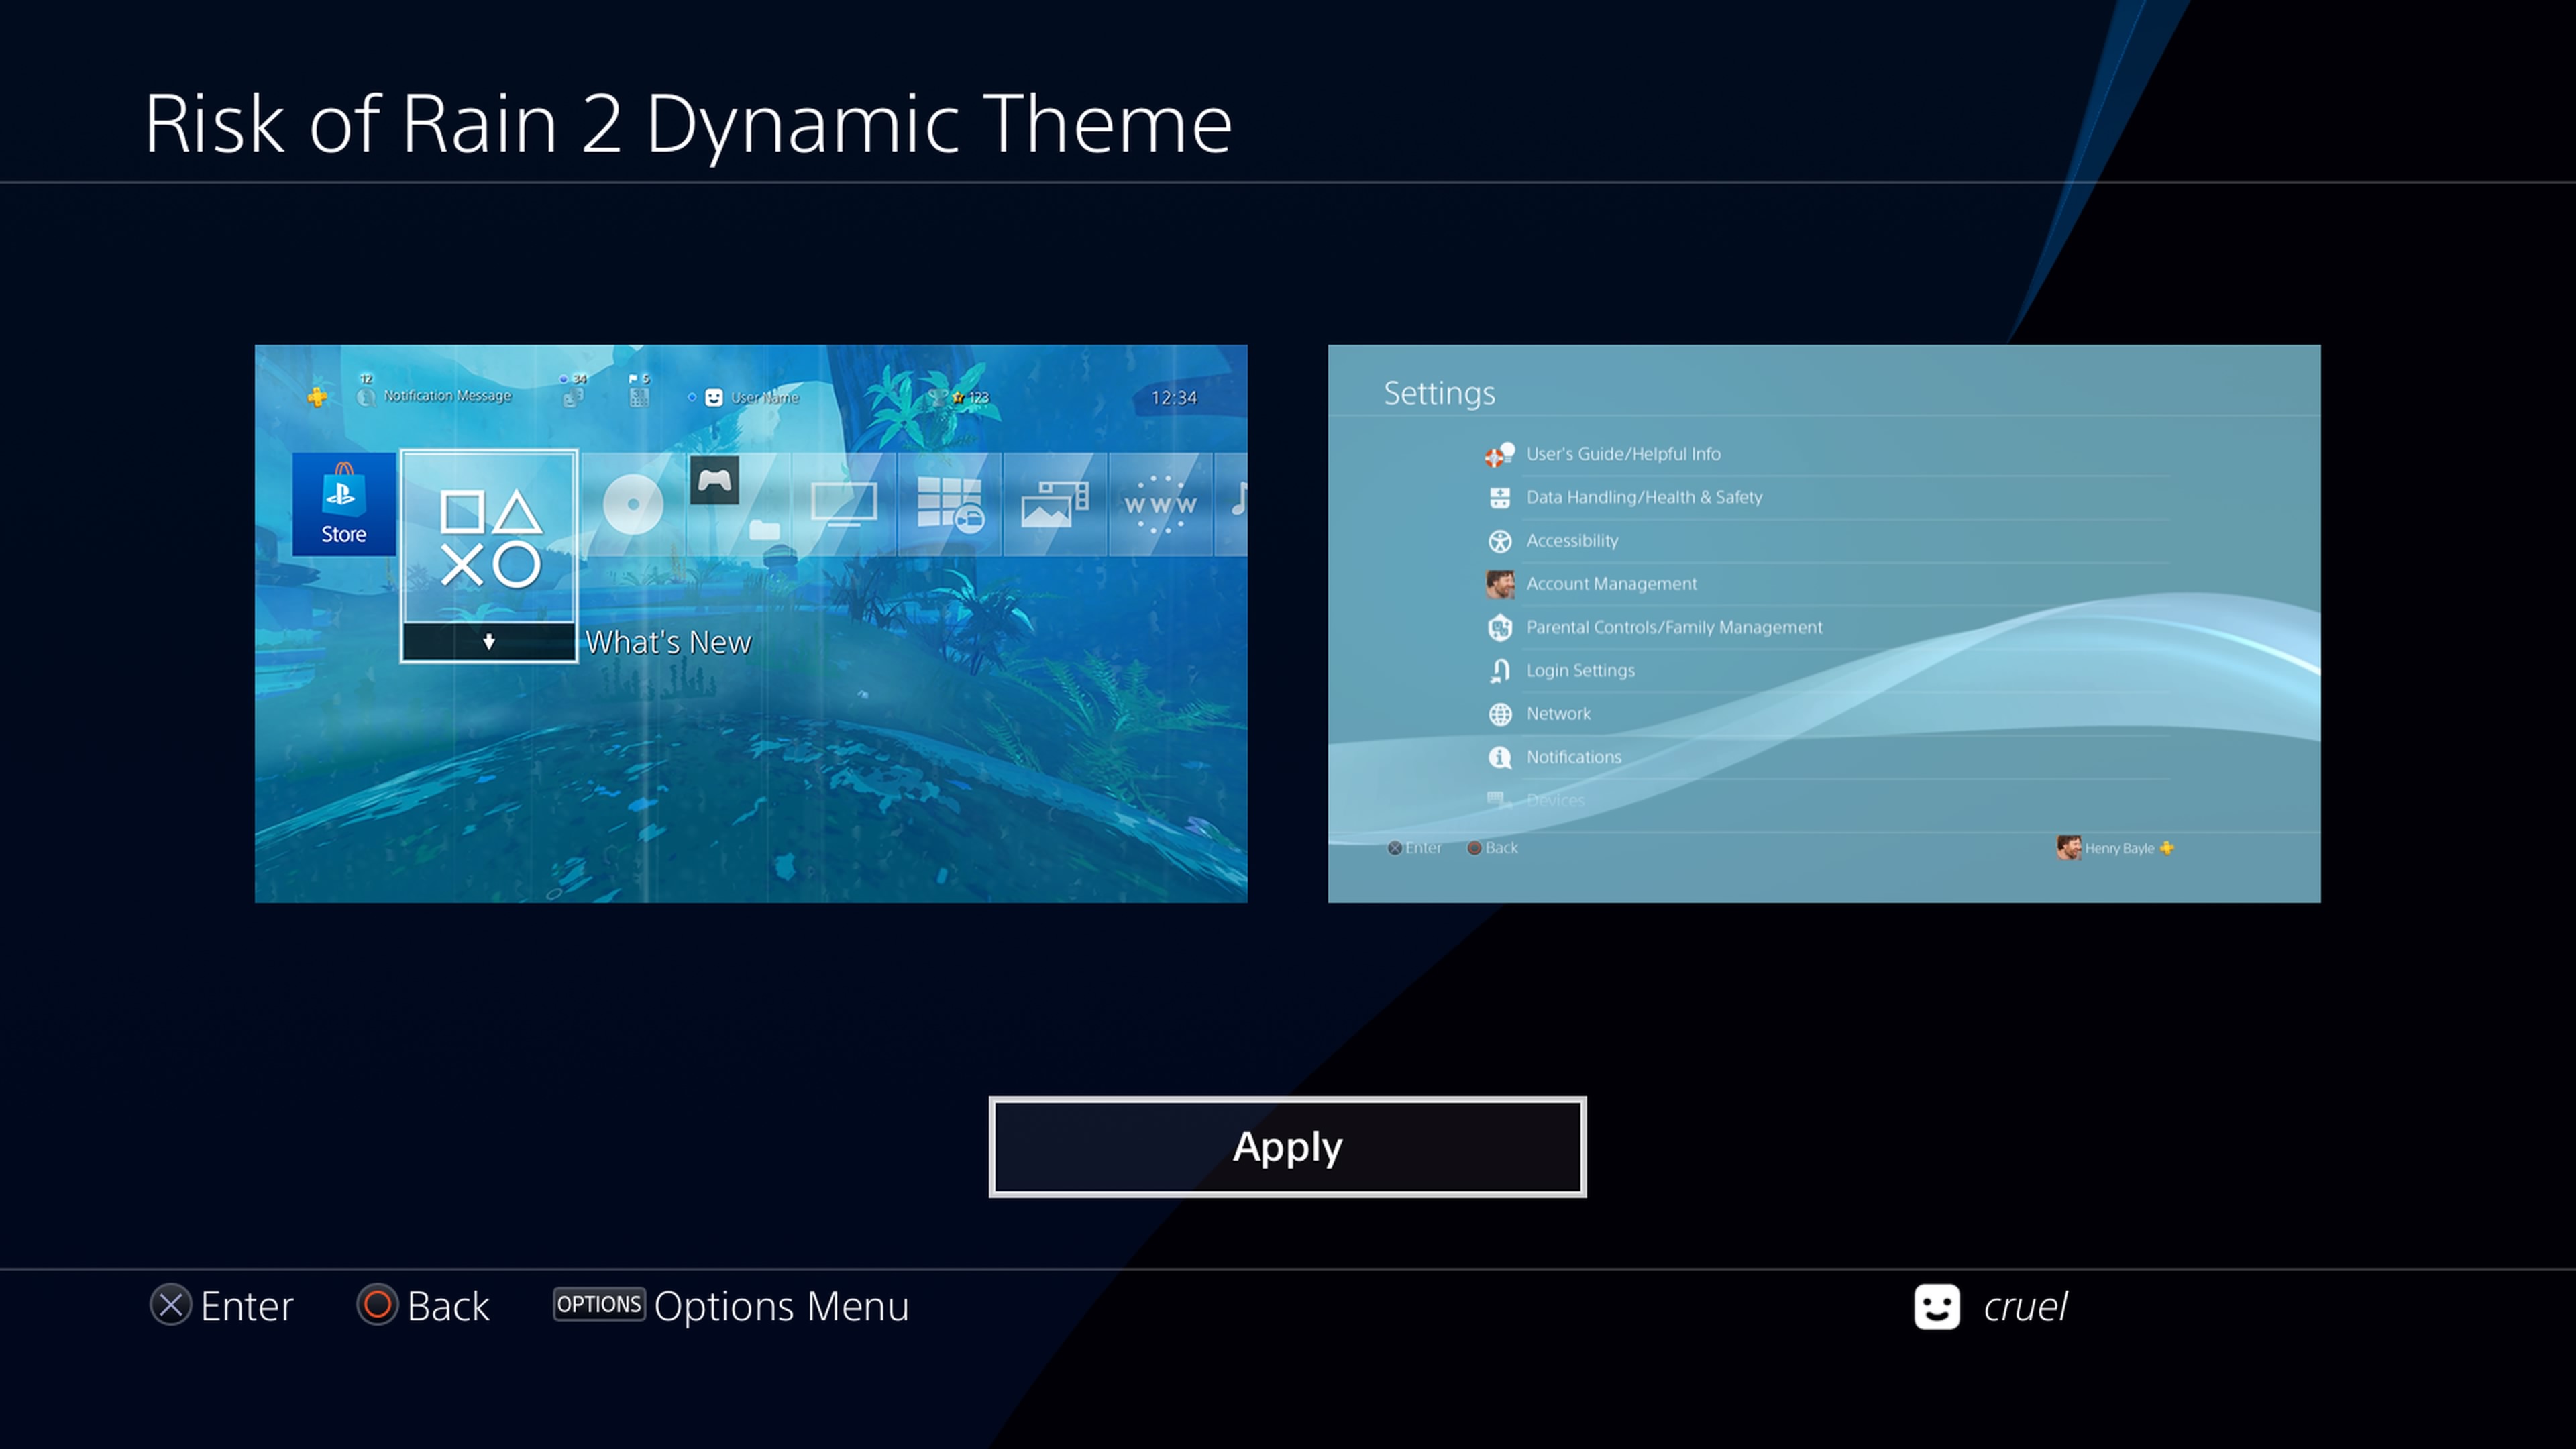Viewport: 2576px width, 1449px height.
Task: Click the faded Devices row in Settings preview
Action: click(x=1555, y=800)
